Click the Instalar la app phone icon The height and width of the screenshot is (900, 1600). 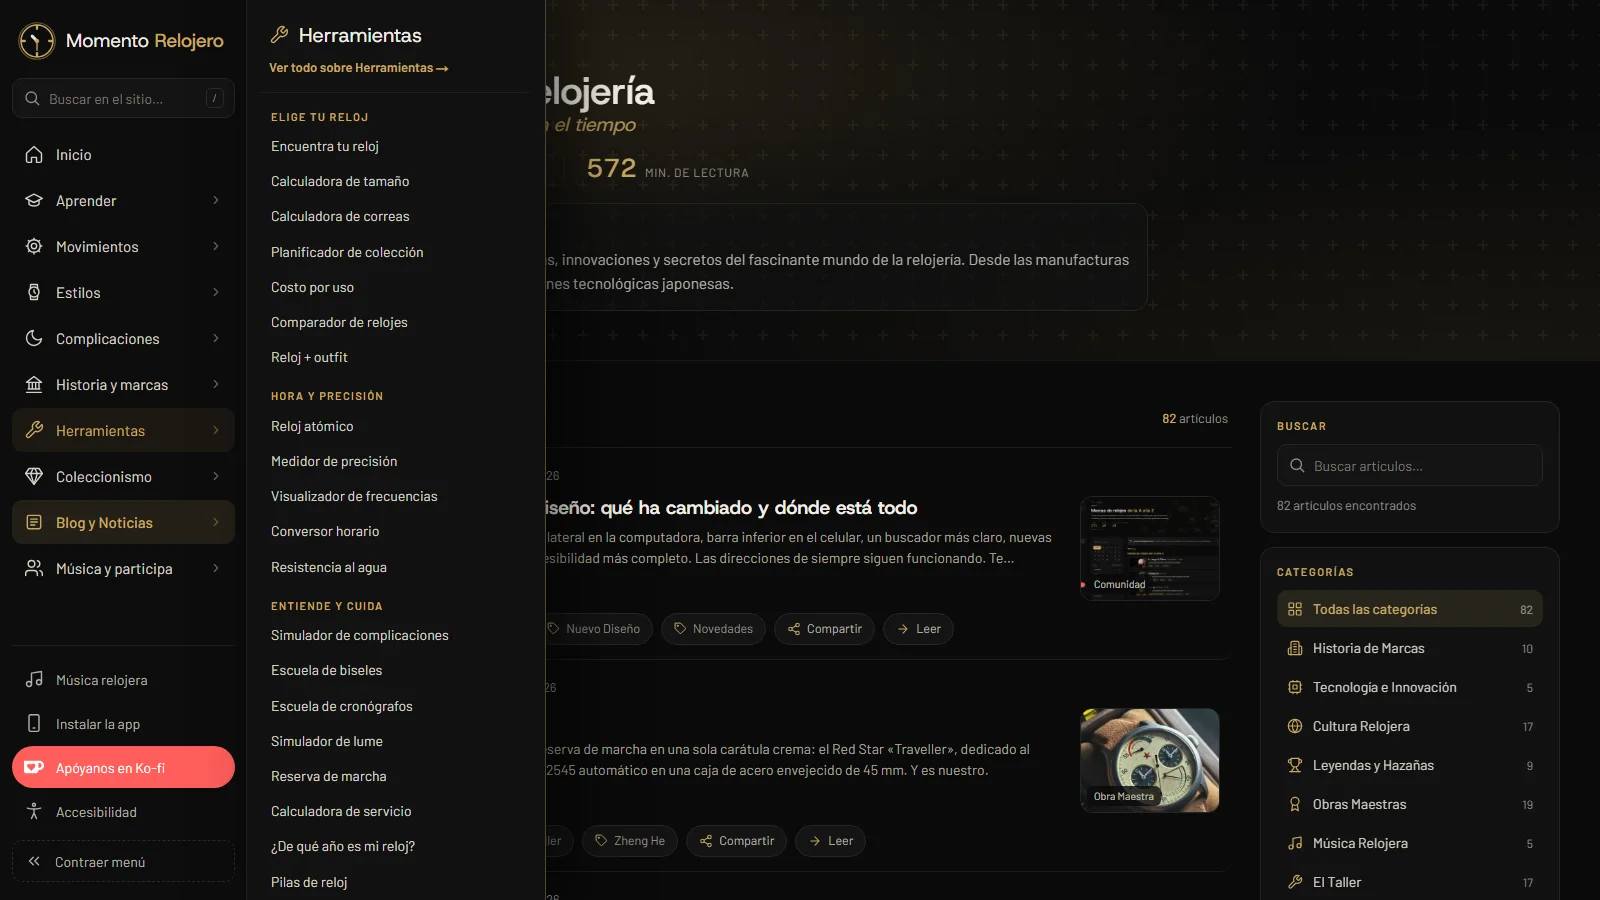[x=34, y=724]
